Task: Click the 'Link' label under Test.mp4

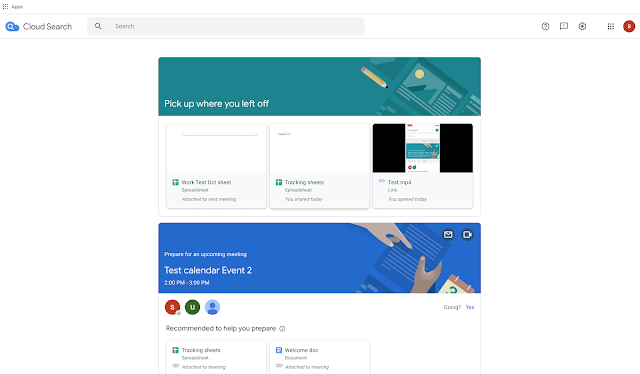Action: [x=392, y=190]
